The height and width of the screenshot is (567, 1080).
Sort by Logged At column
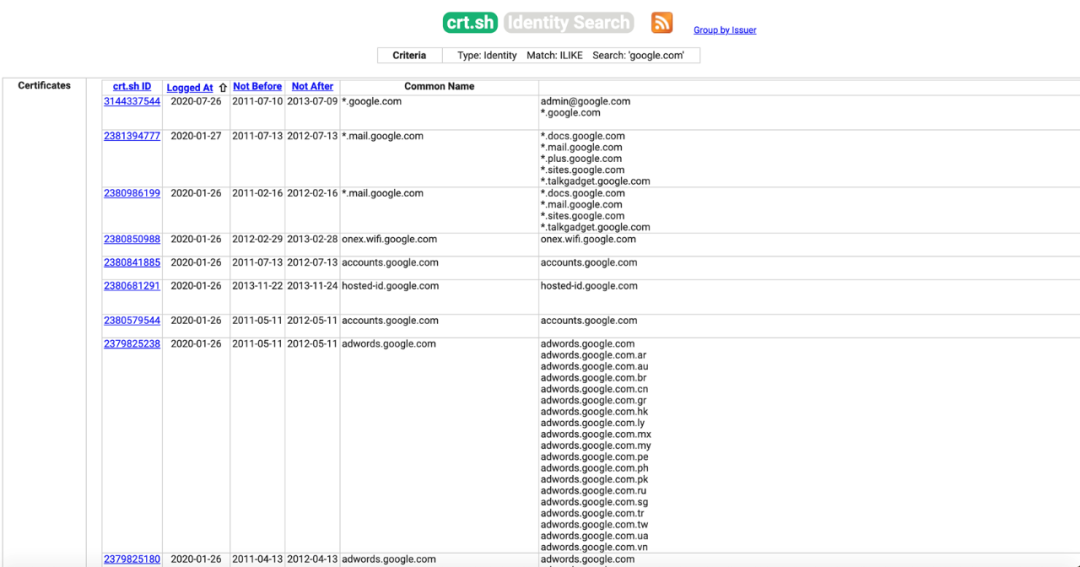tap(189, 87)
